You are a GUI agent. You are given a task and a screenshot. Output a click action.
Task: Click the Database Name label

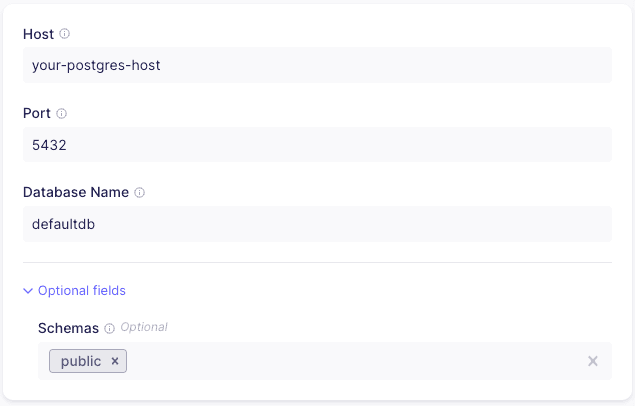pyautogui.click(x=76, y=192)
